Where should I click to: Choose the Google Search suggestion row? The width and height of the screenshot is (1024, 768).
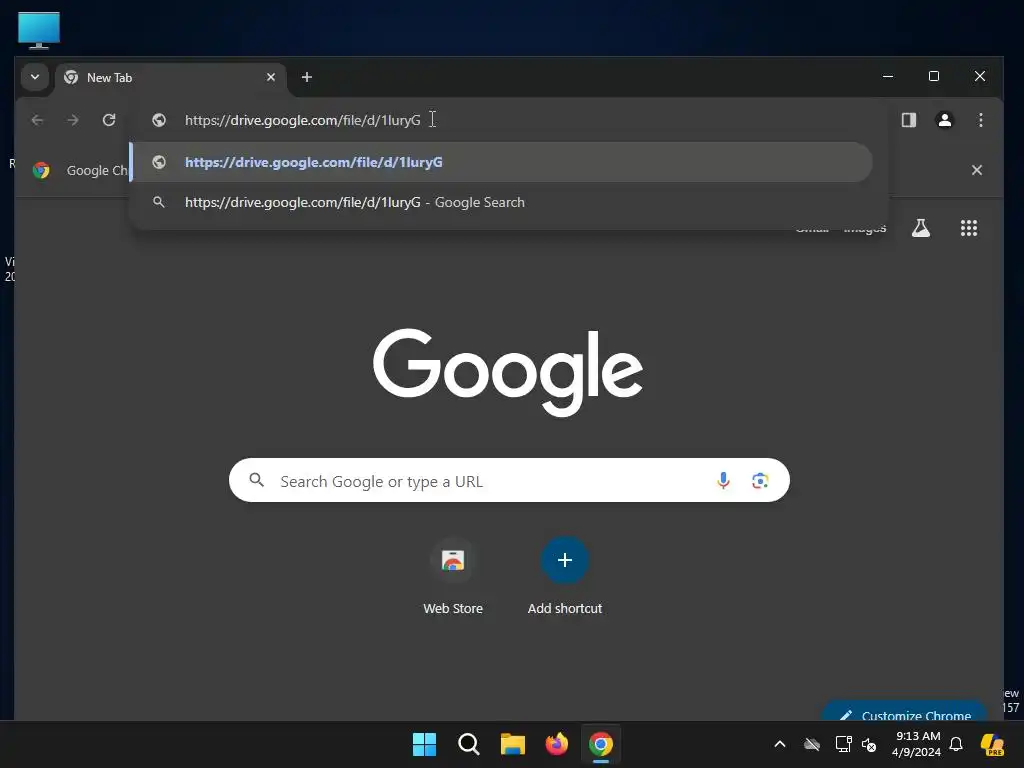(502, 202)
